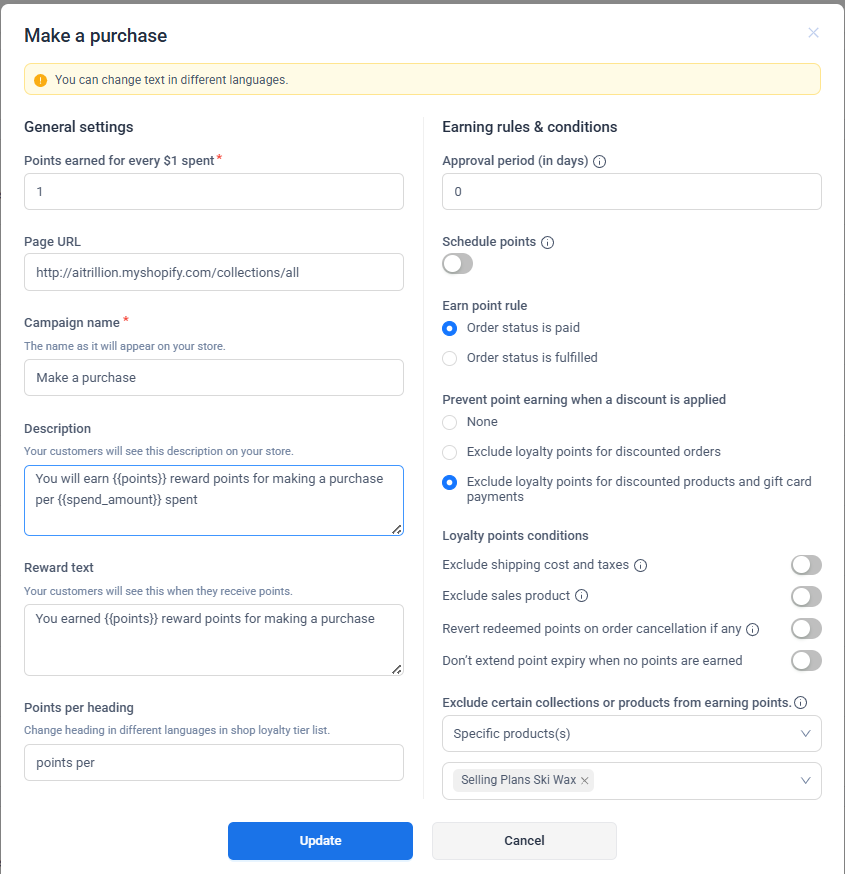Viewport: 845px width, 874px height.
Task: Expand the product selection dropdown arrow
Action: tap(806, 781)
